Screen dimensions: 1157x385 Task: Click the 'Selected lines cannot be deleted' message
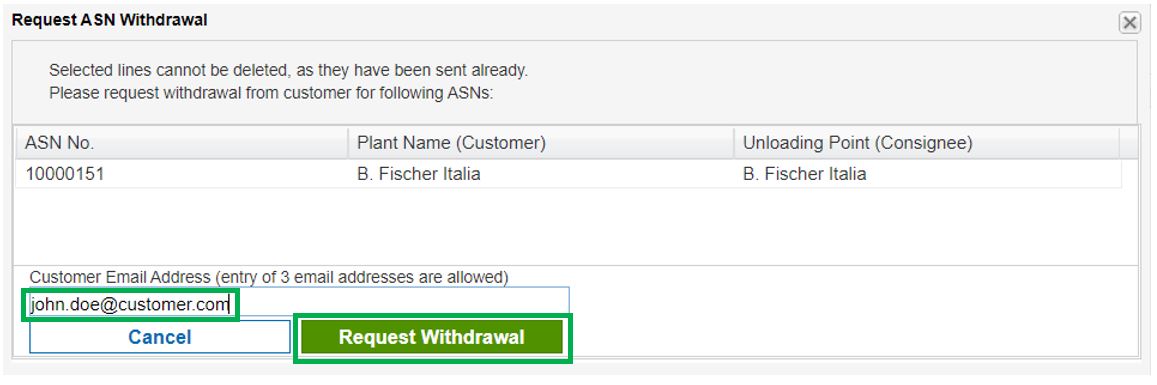click(289, 72)
